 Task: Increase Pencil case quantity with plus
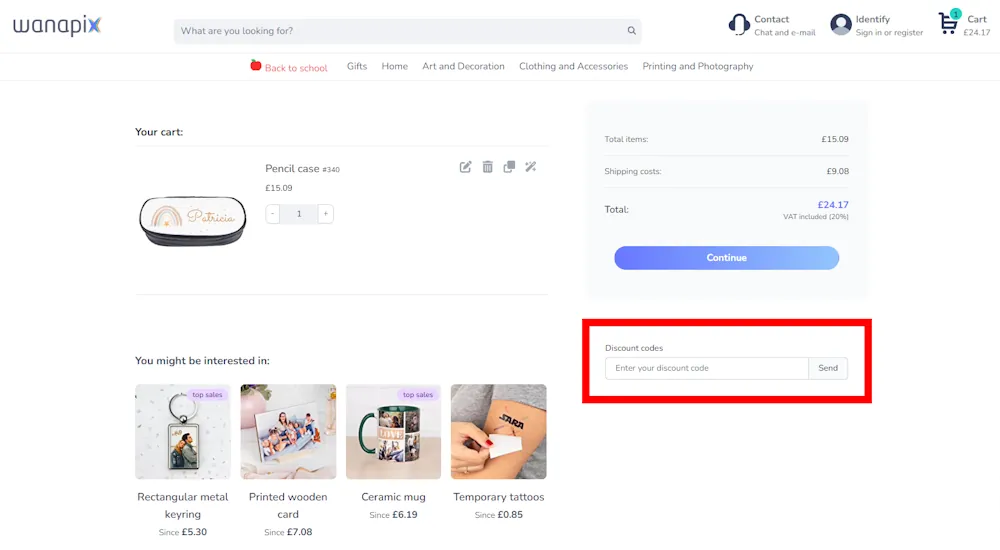tap(325, 214)
